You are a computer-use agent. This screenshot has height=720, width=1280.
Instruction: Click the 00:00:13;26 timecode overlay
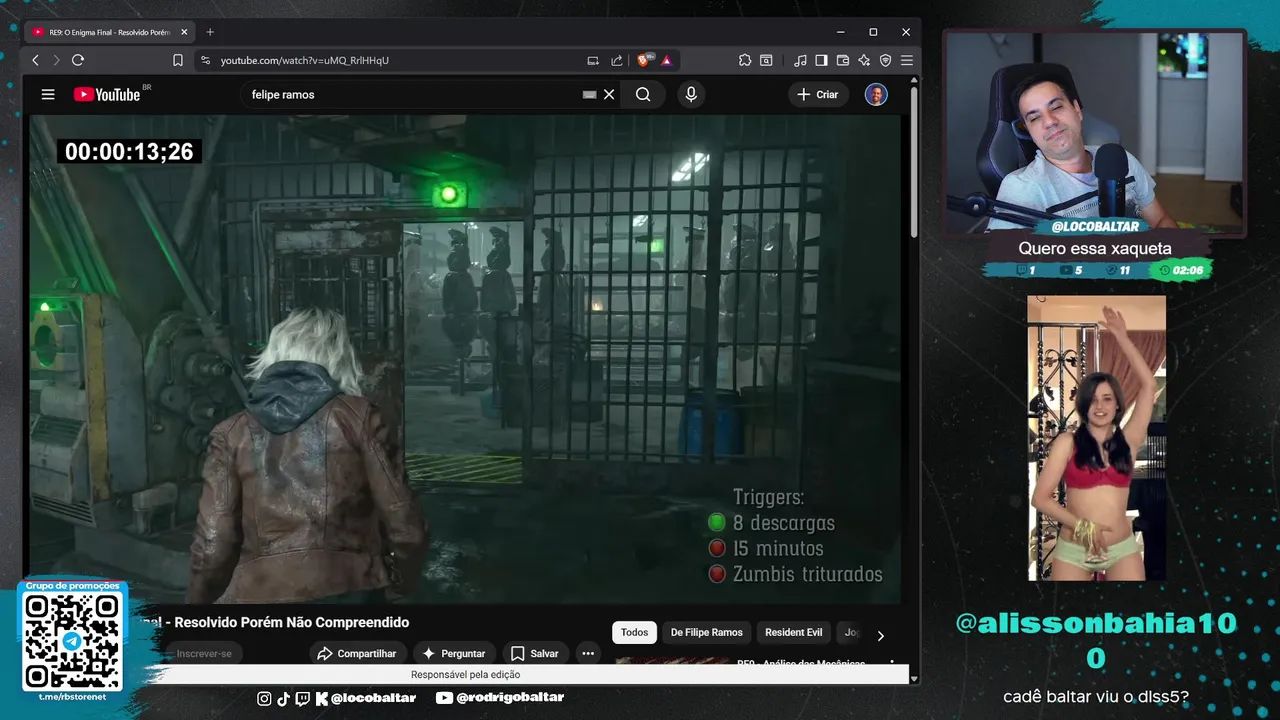tap(129, 151)
